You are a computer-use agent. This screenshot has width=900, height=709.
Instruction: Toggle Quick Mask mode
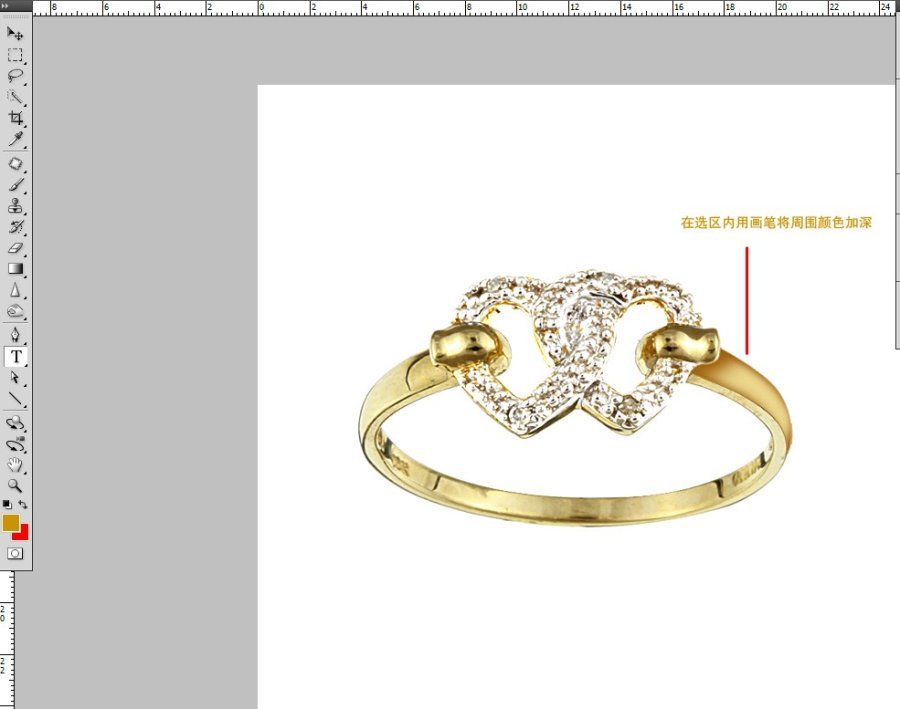[x=15, y=553]
